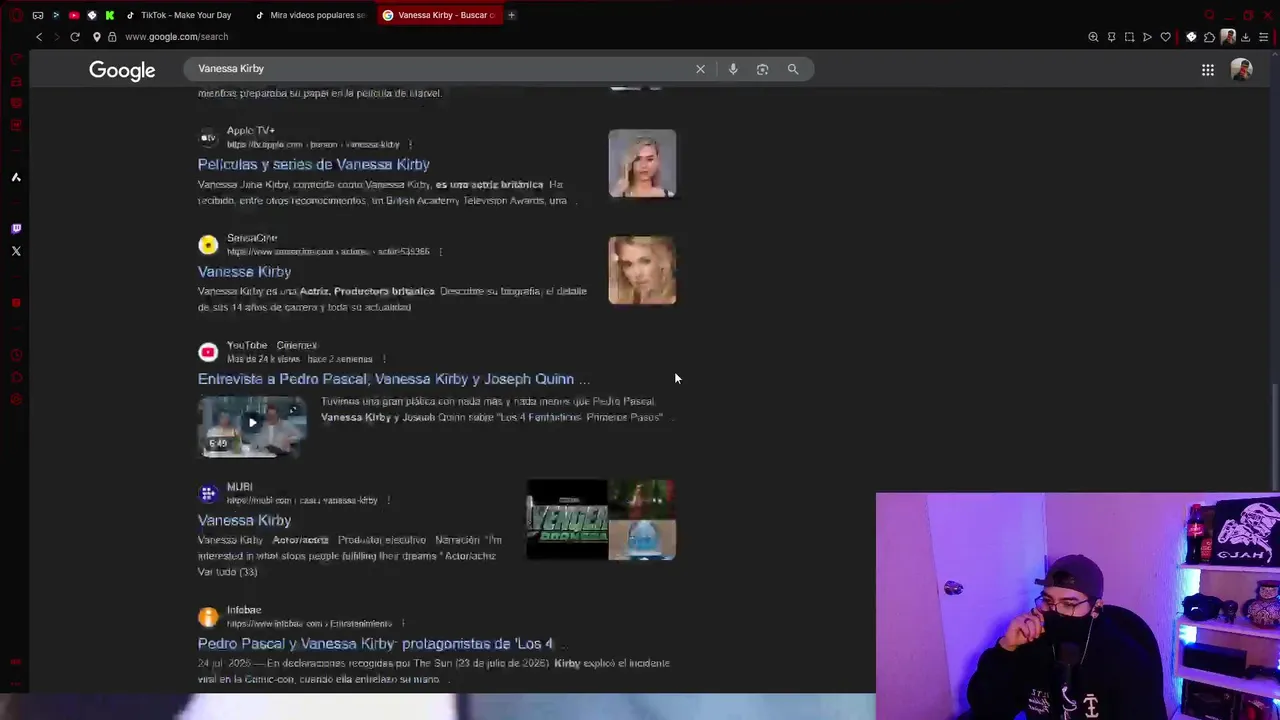Open the YouTube pinned tab
1280x720 pixels.
pyautogui.click(x=74, y=15)
